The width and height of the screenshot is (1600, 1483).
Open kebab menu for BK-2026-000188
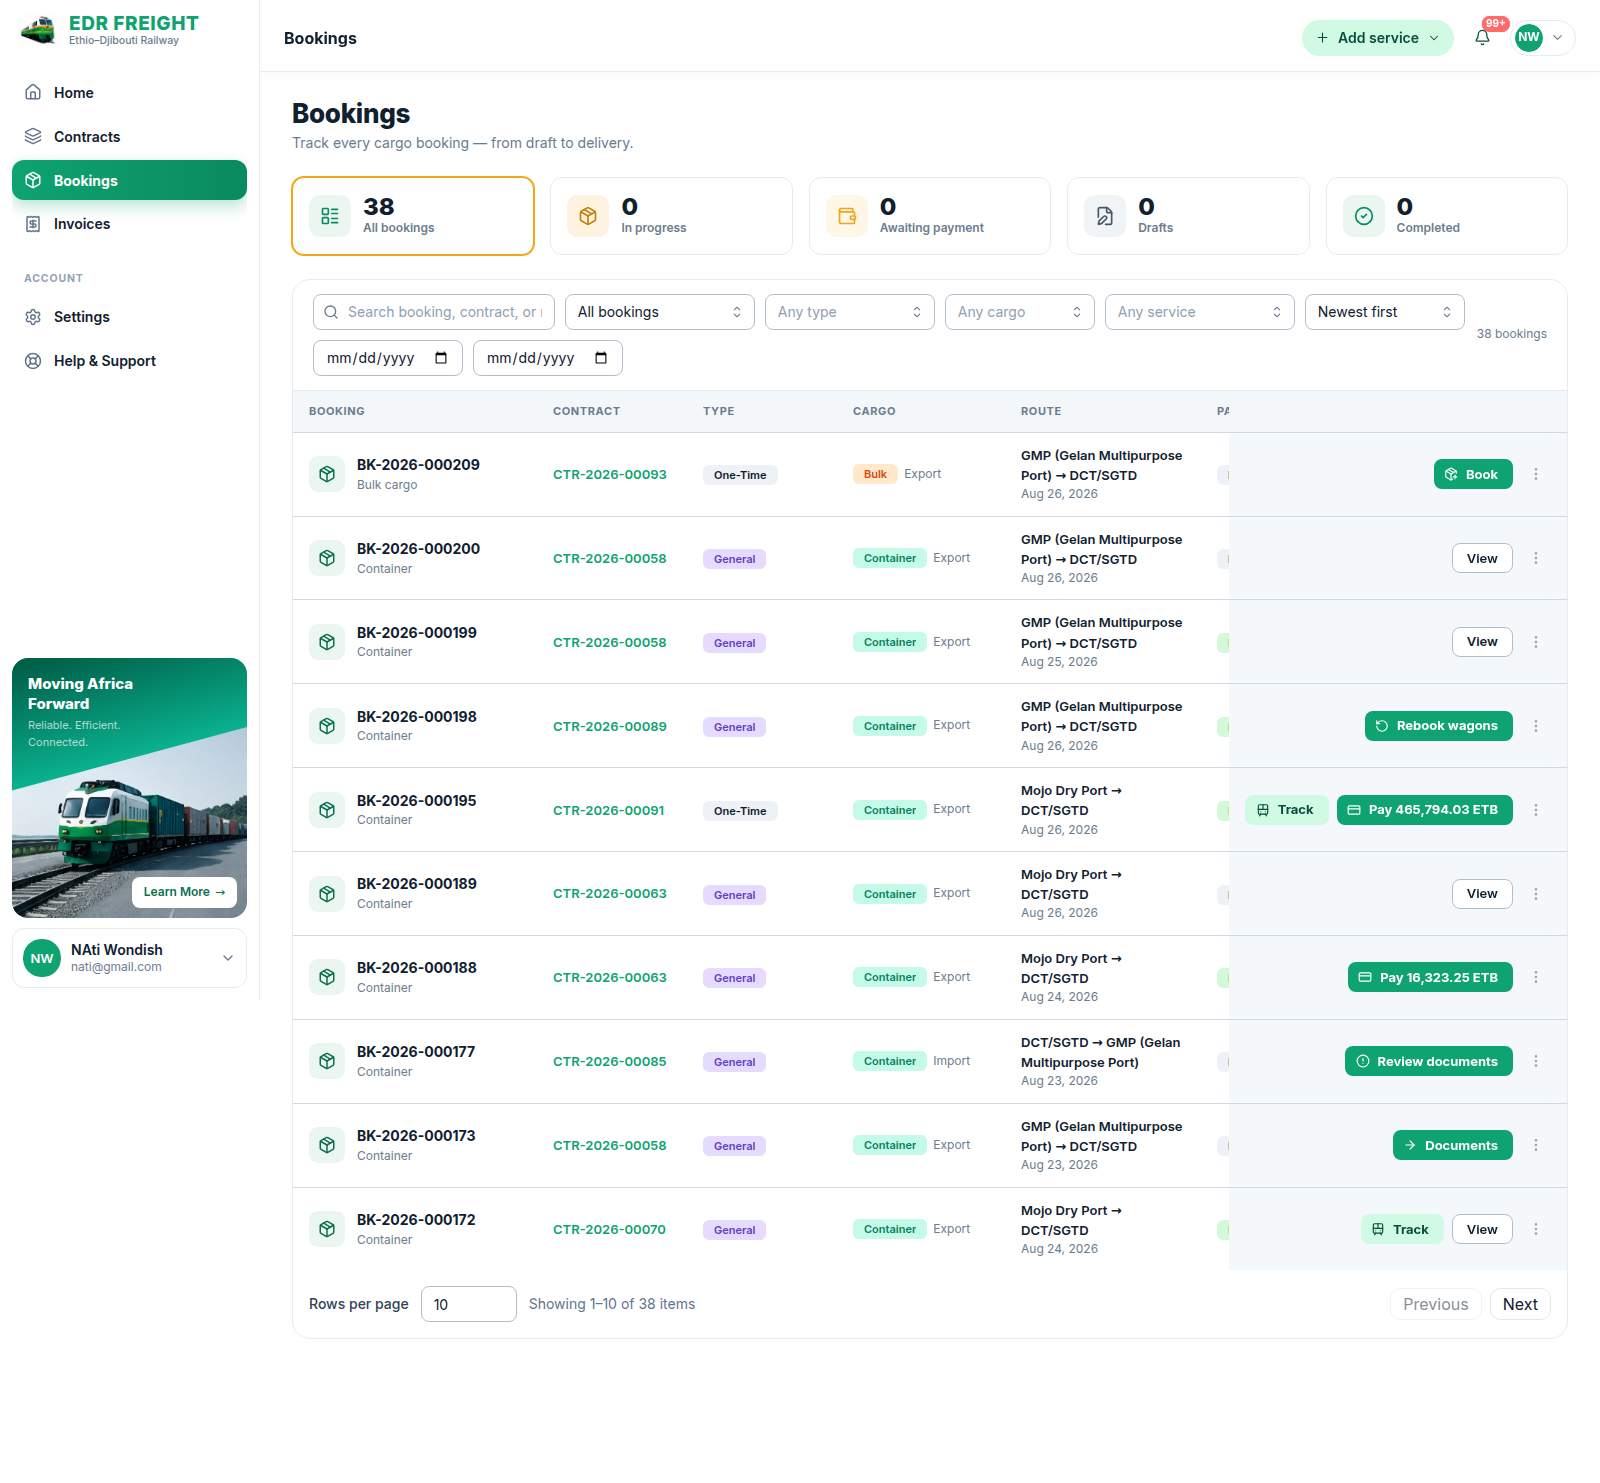(1536, 978)
